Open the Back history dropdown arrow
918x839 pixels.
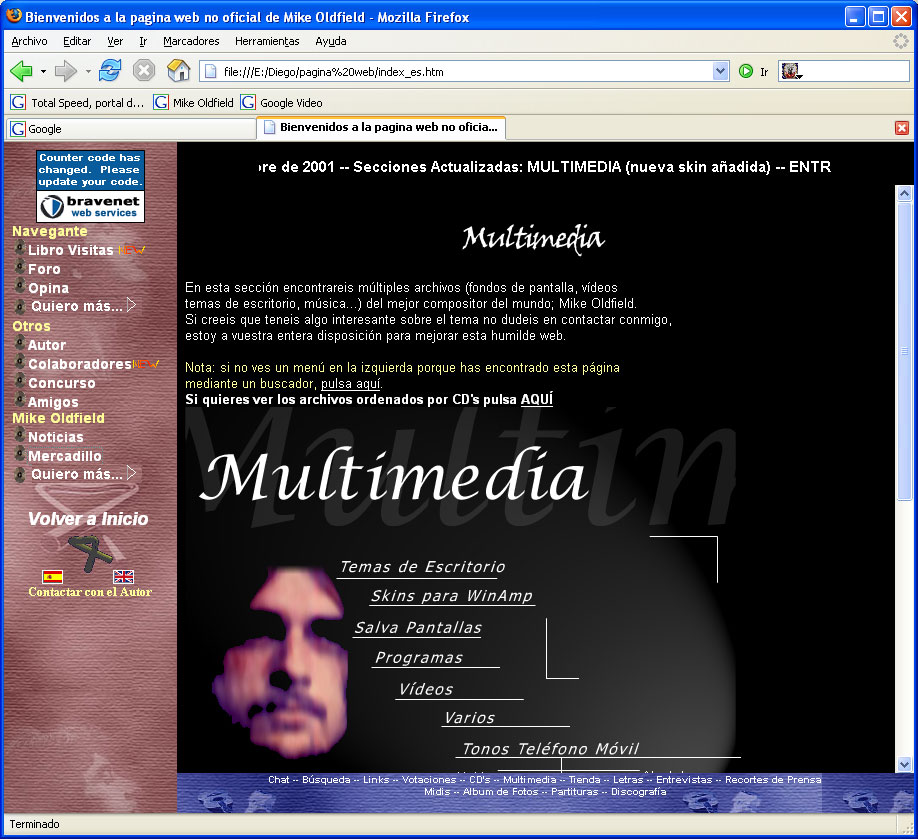pyautogui.click(x=43, y=71)
